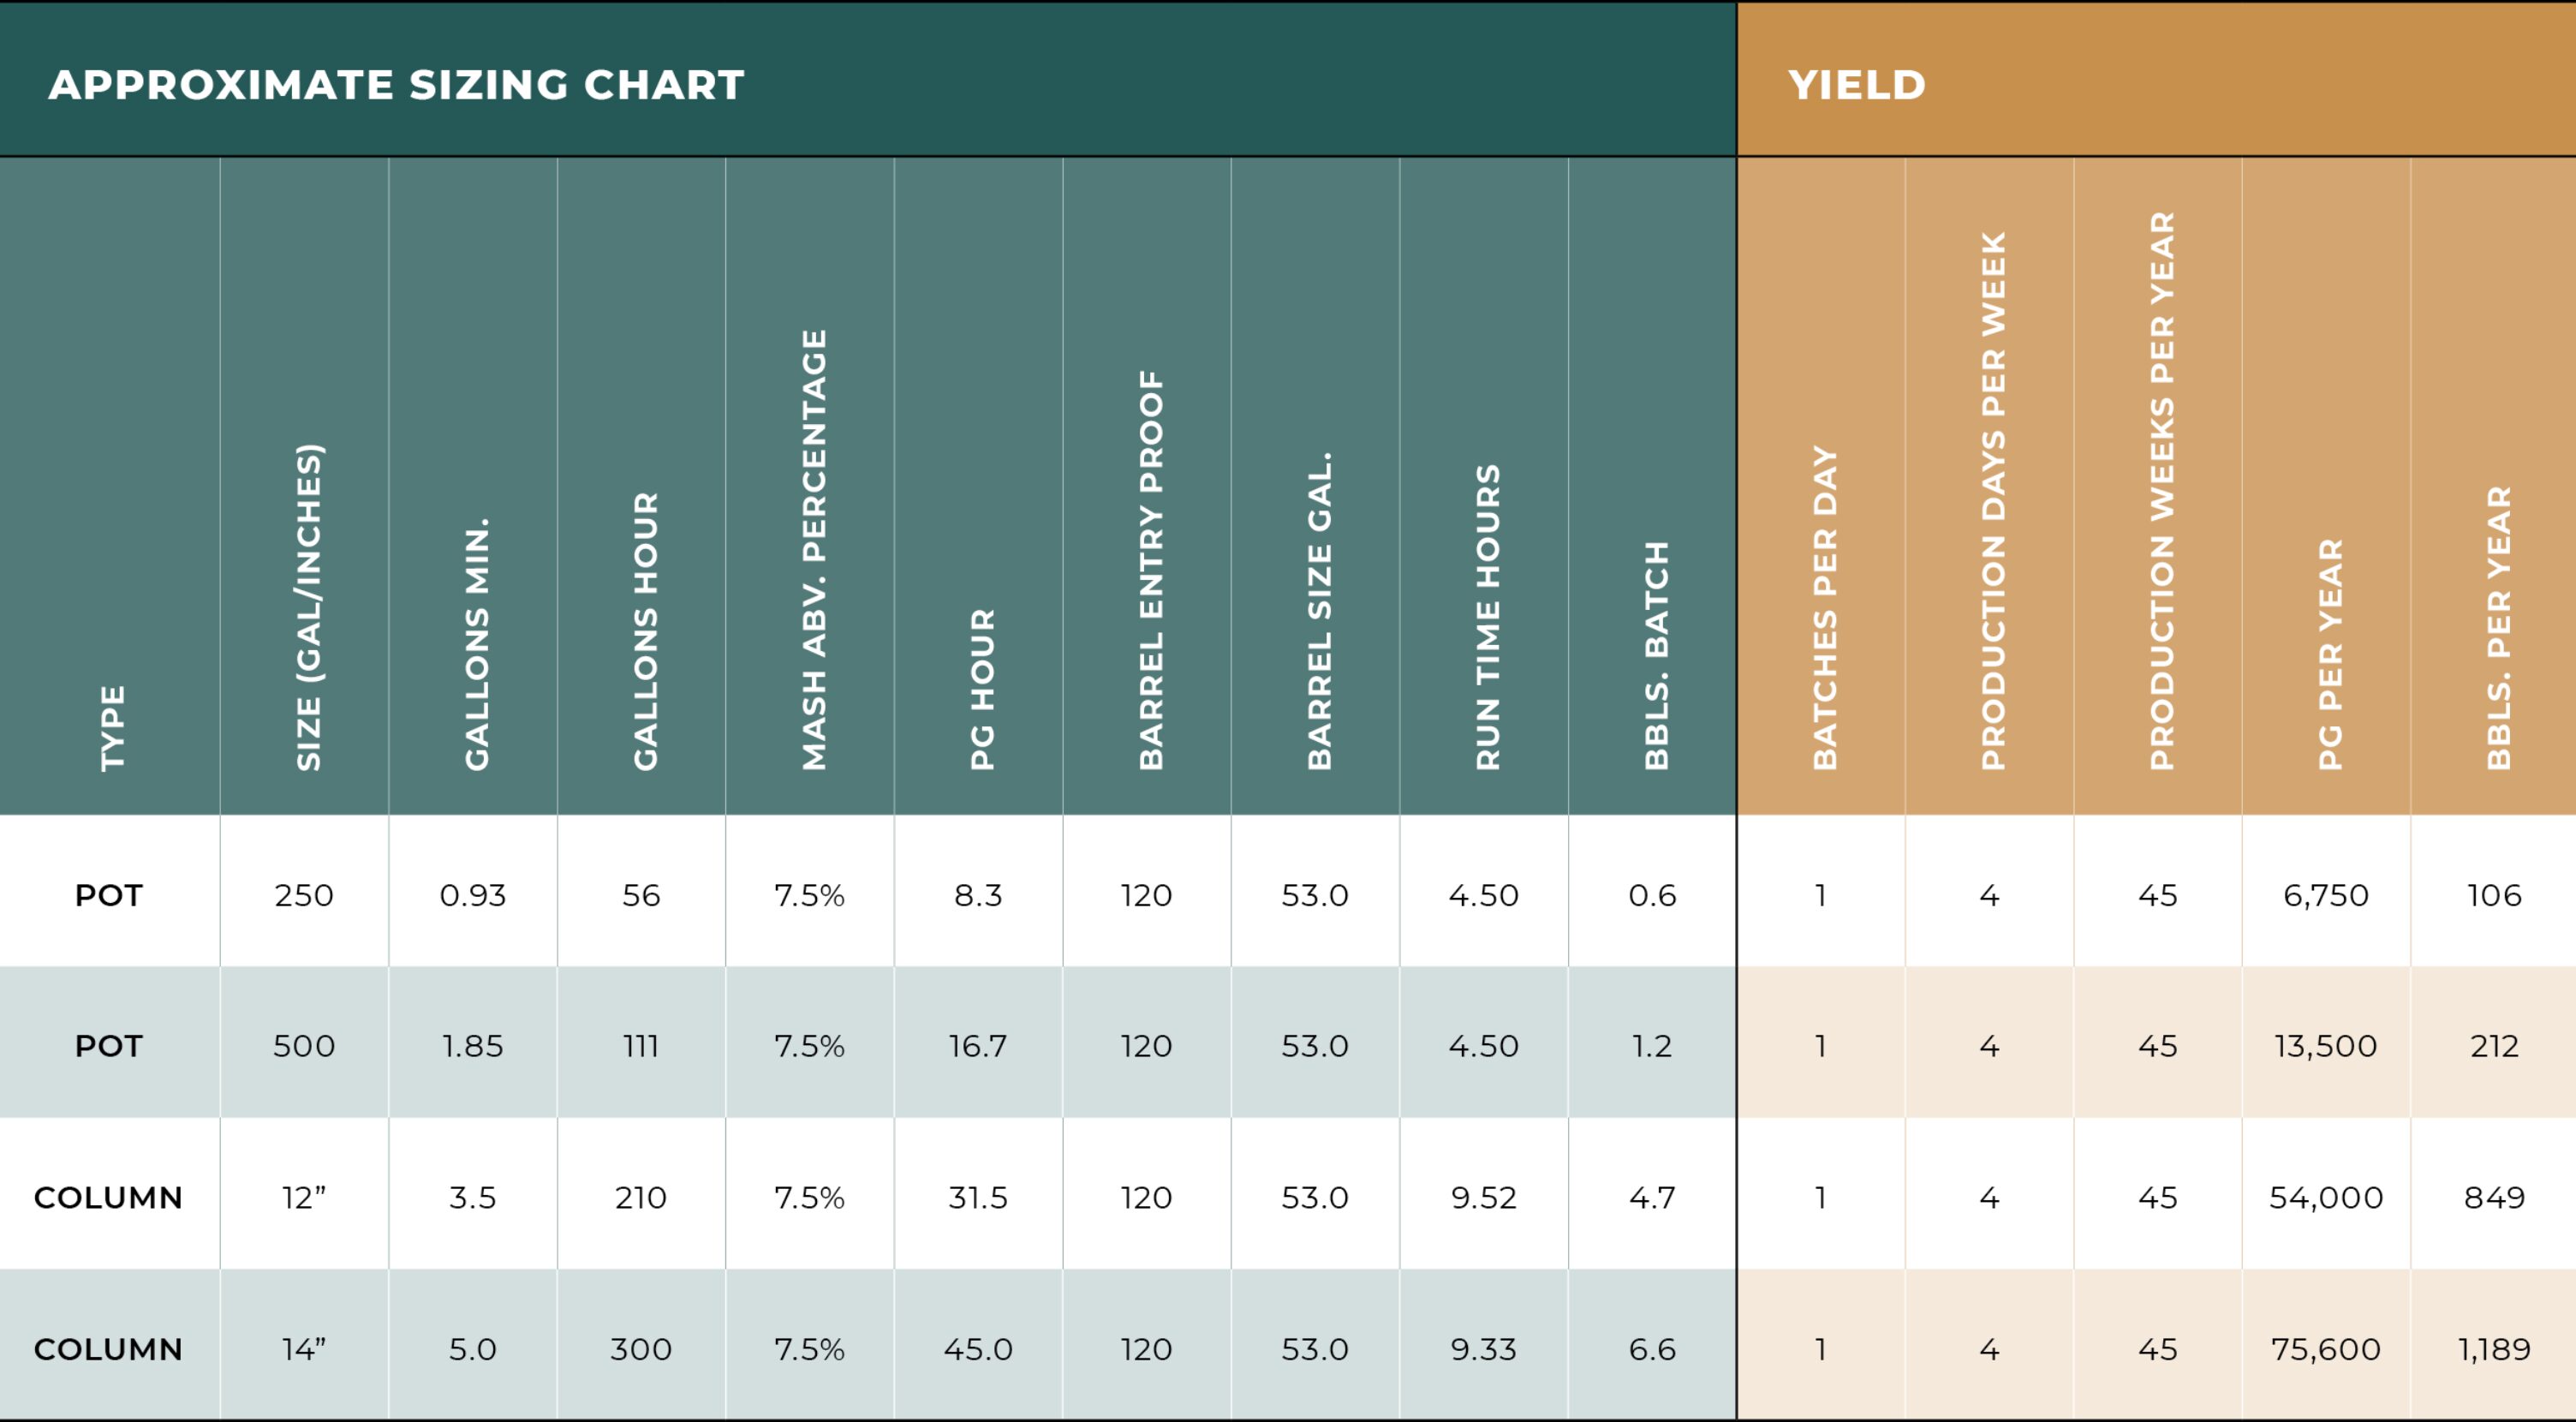Click the 9.52 run time hours cell
Viewport: 2576px width, 1422px height.
pos(1484,1197)
